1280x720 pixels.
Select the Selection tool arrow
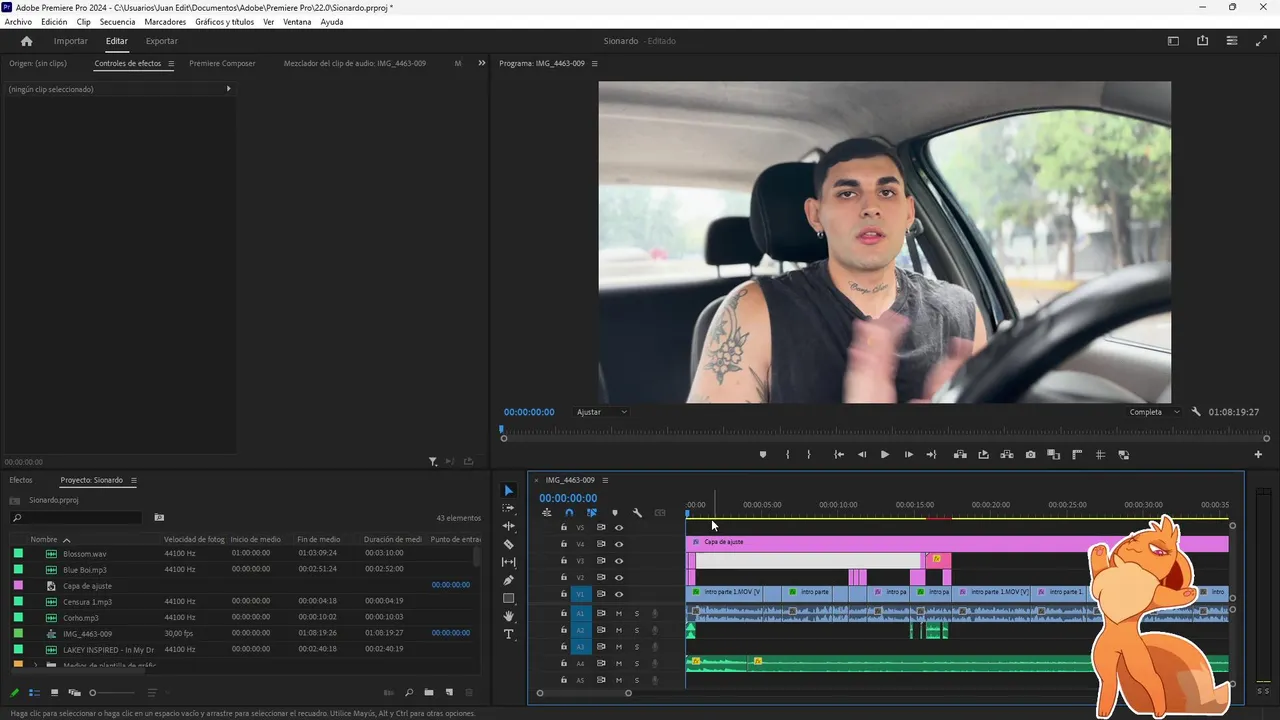[508, 490]
